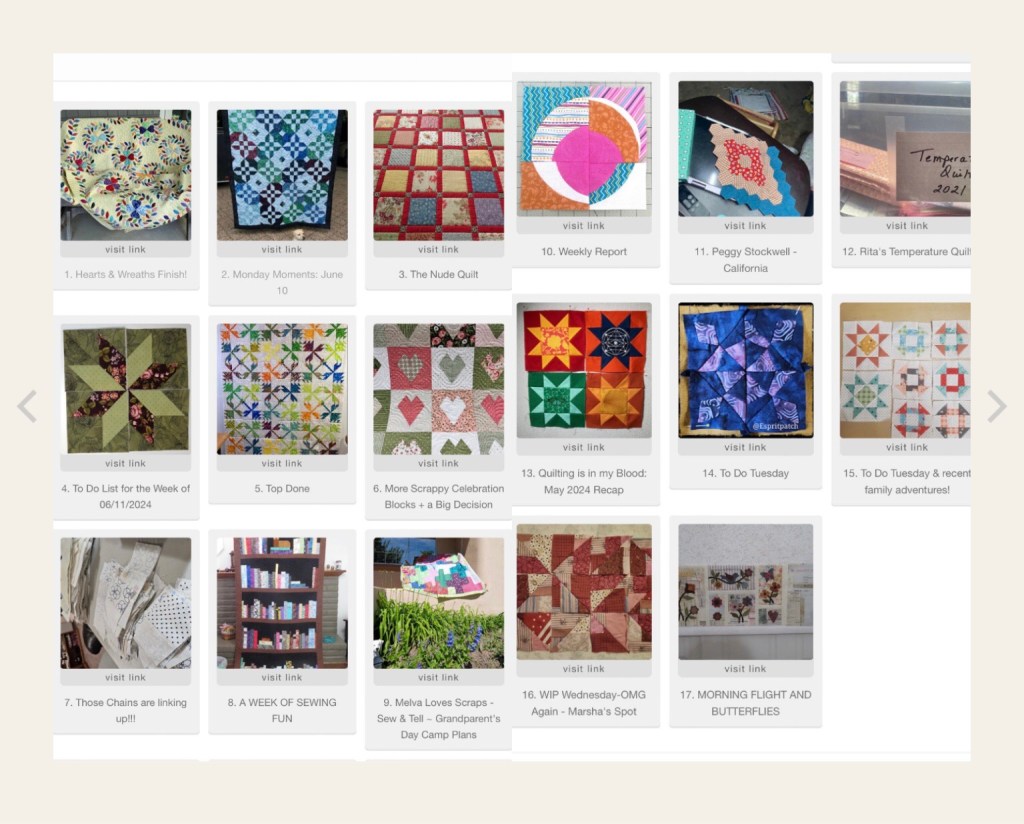Click visit link under family adventures entry
Image resolution: width=1024 pixels, height=824 pixels.
(x=905, y=447)
